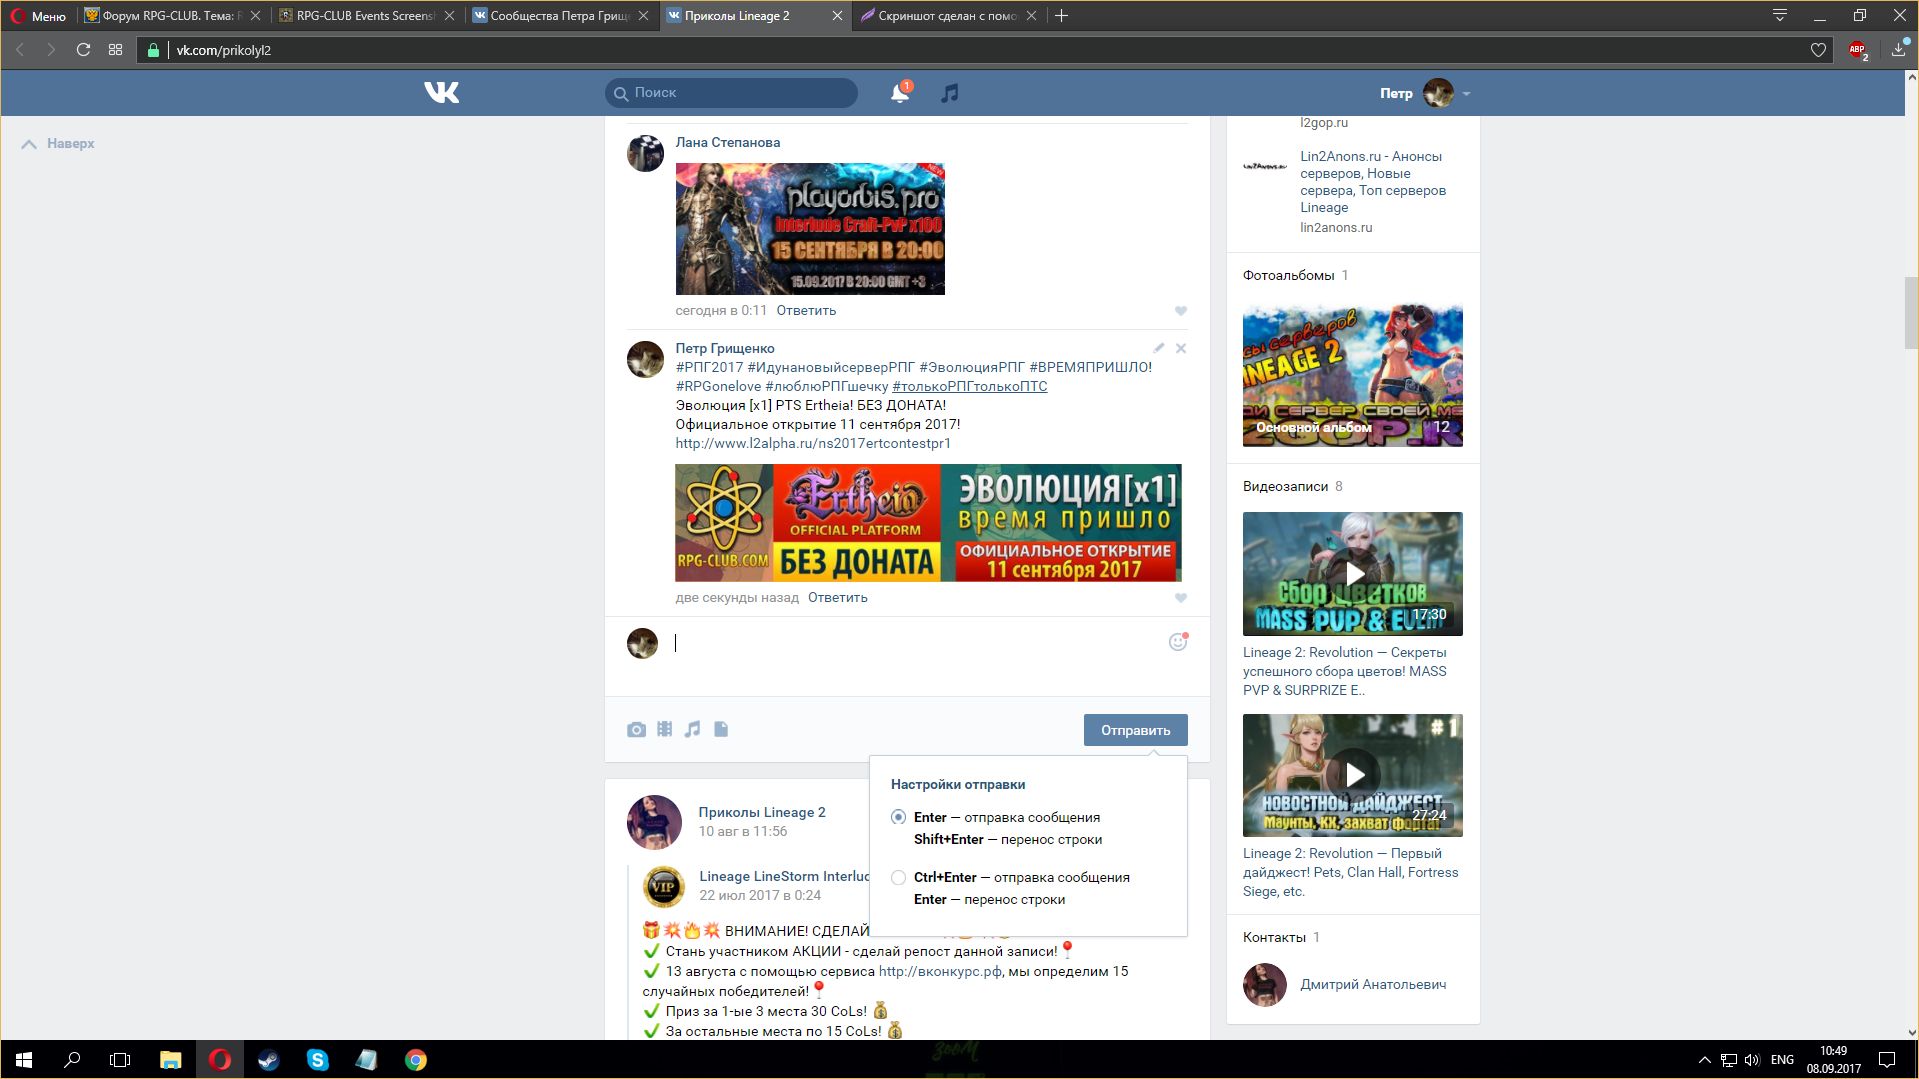
Task: Open the Lin2Anons.ru link
Action: (x=1372, y=182)
